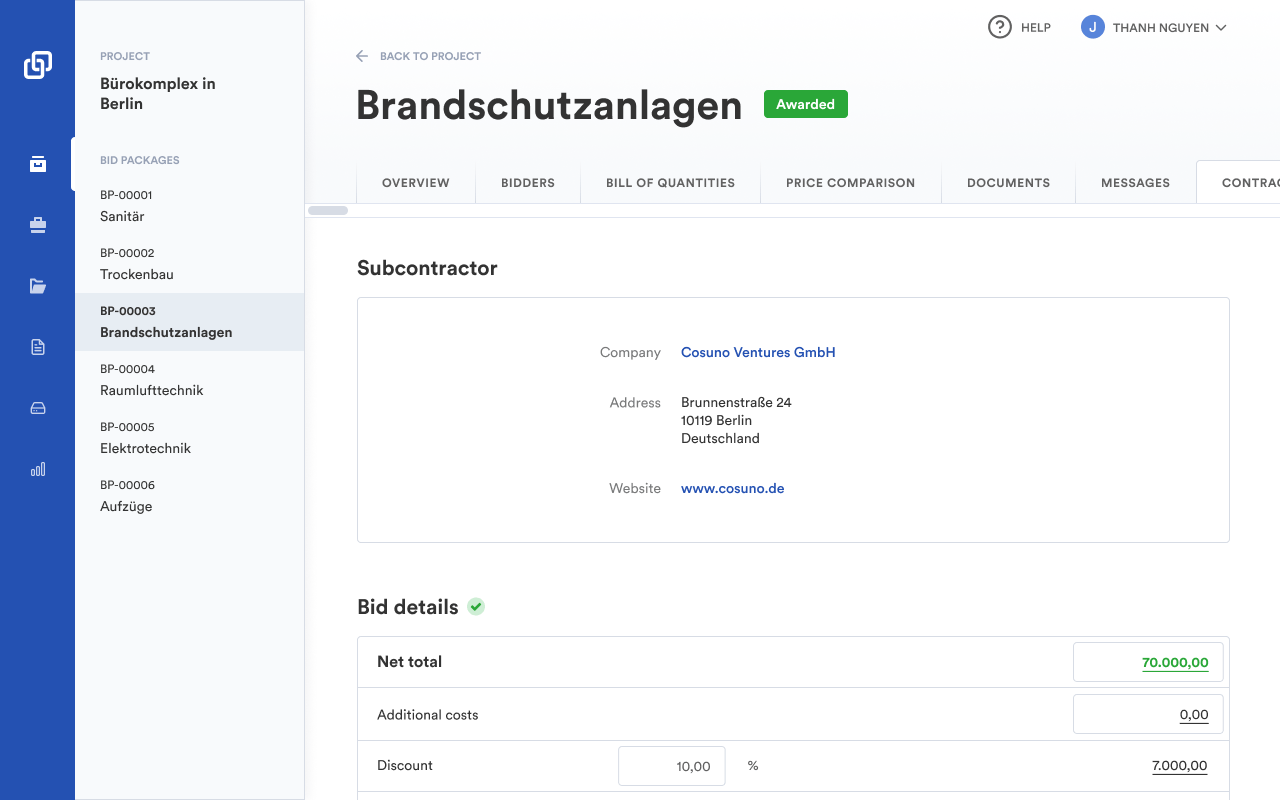This screenshot has height=800, width=1280.
Task: Open the document icon in the sidebar
Action: [x=38, y=347]
